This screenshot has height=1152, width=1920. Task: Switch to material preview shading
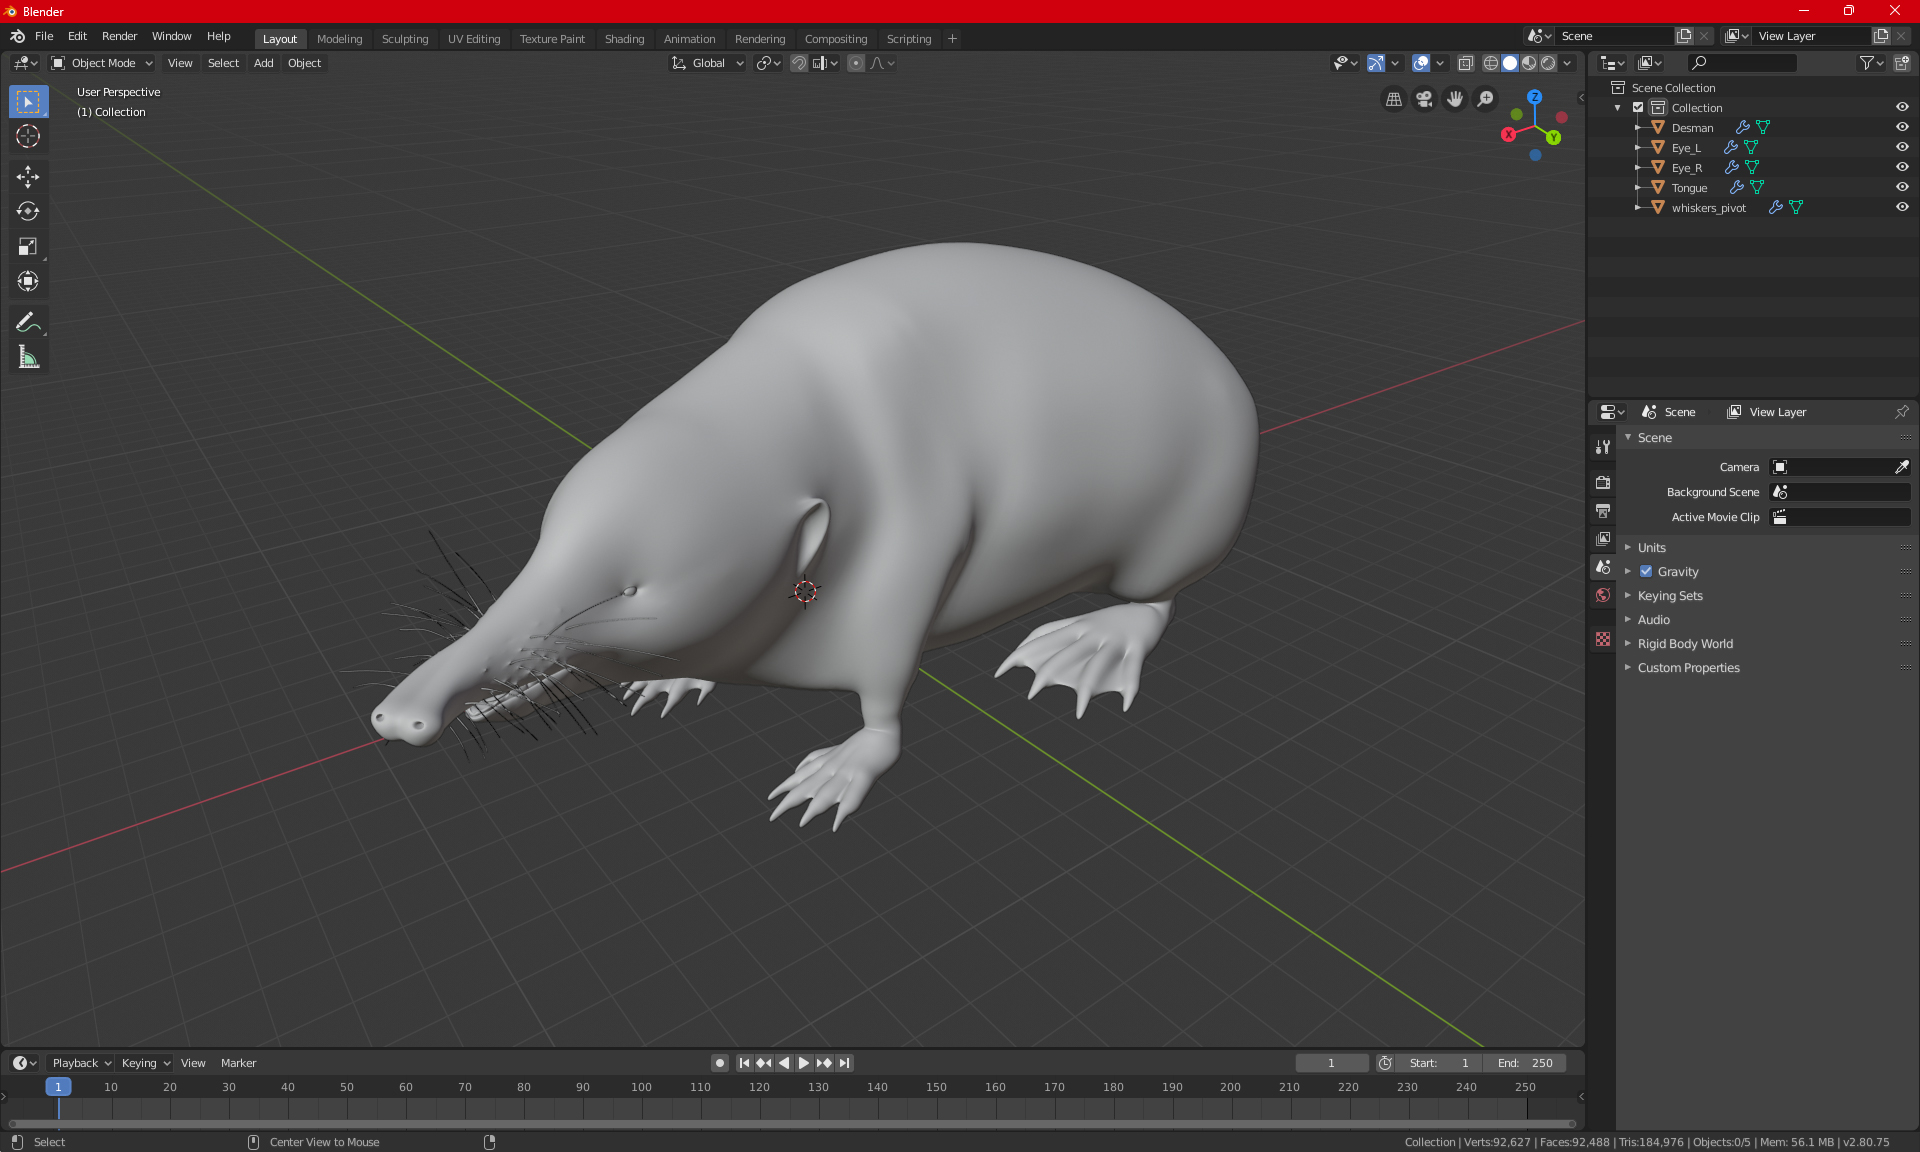tap(1529, 63)
